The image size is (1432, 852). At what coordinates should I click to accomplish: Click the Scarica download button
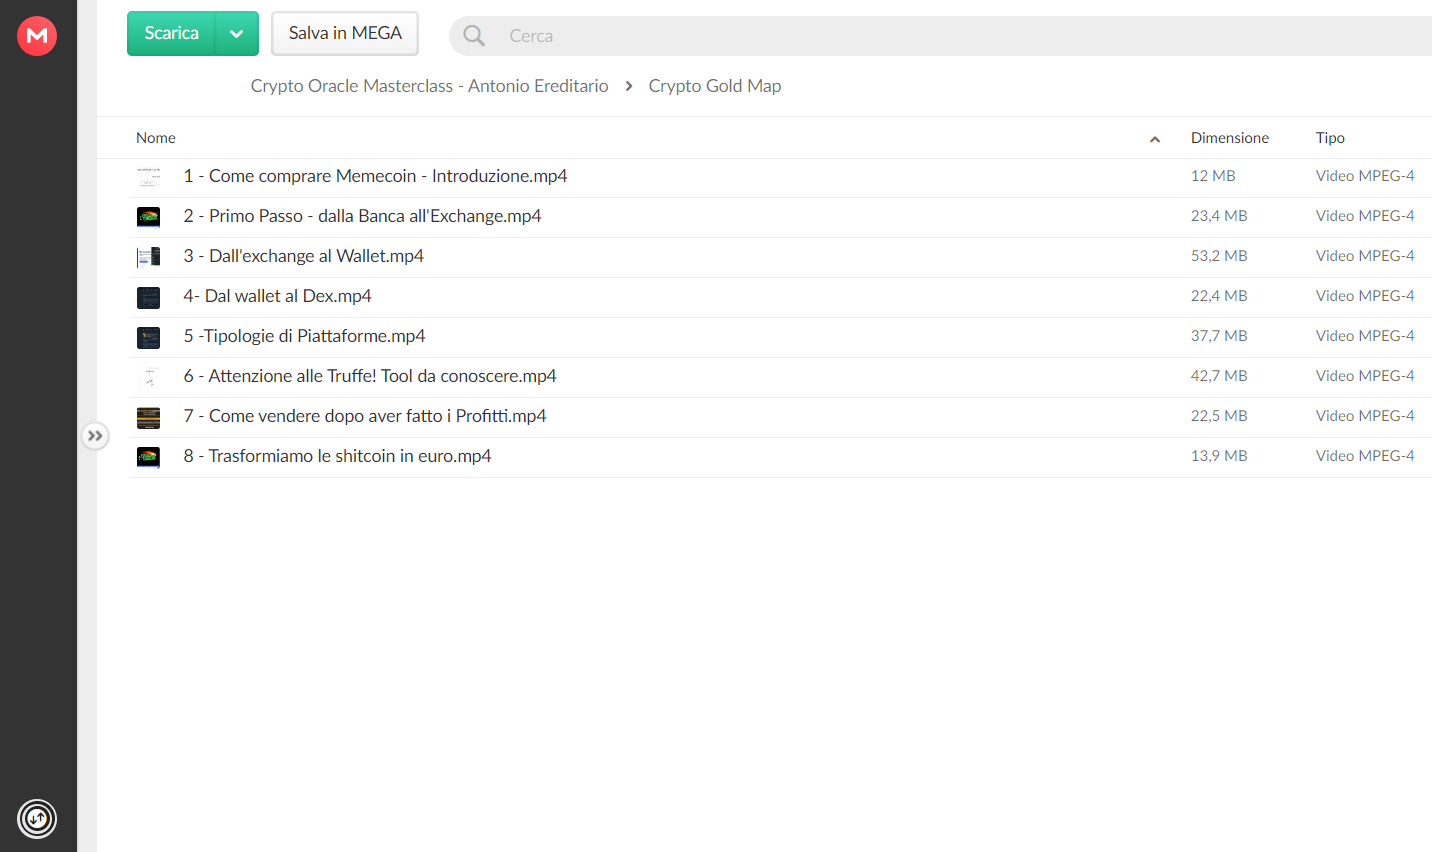171,34
